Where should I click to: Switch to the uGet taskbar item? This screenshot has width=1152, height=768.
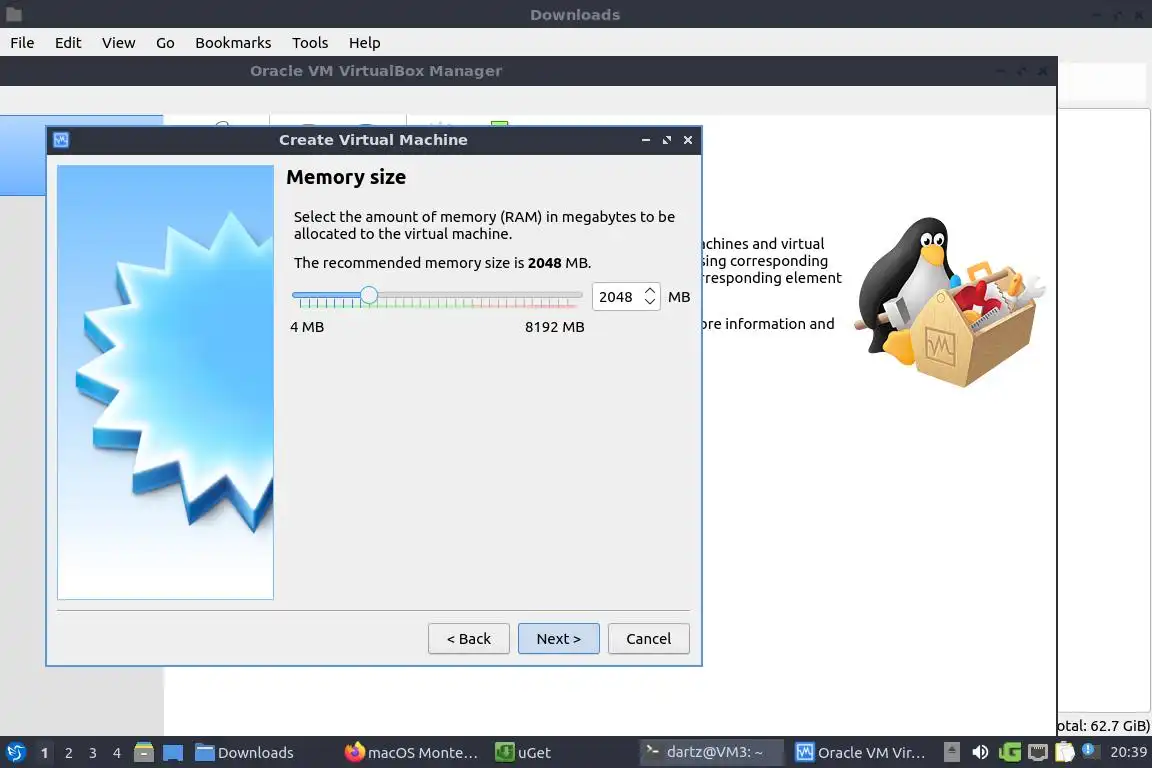[523, 753]
